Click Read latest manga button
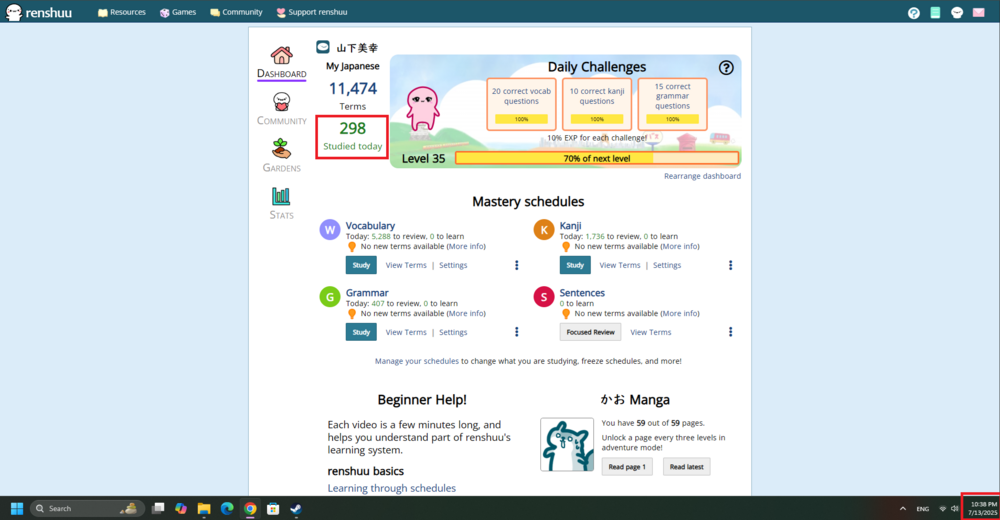 [686, 467]
